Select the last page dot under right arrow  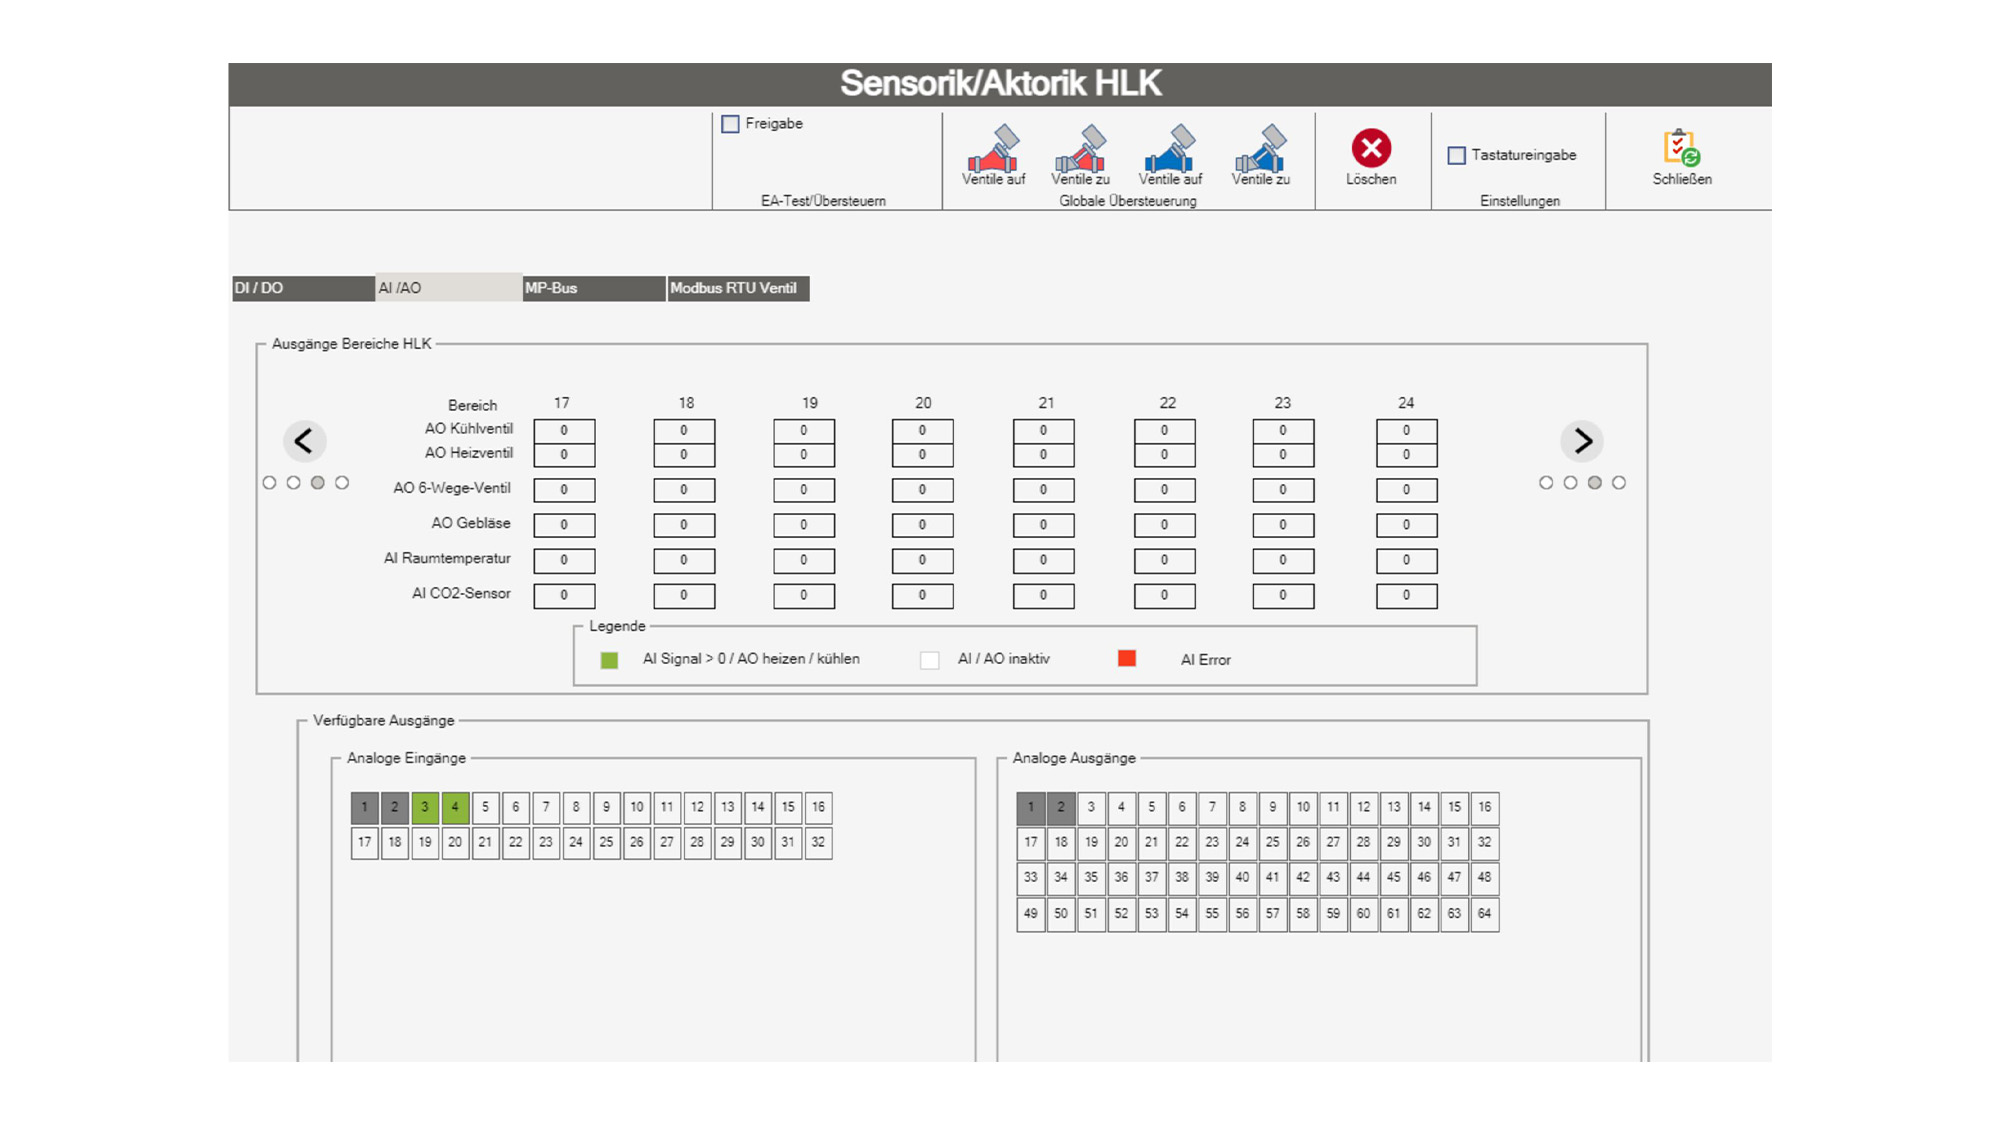(1619, 483)
